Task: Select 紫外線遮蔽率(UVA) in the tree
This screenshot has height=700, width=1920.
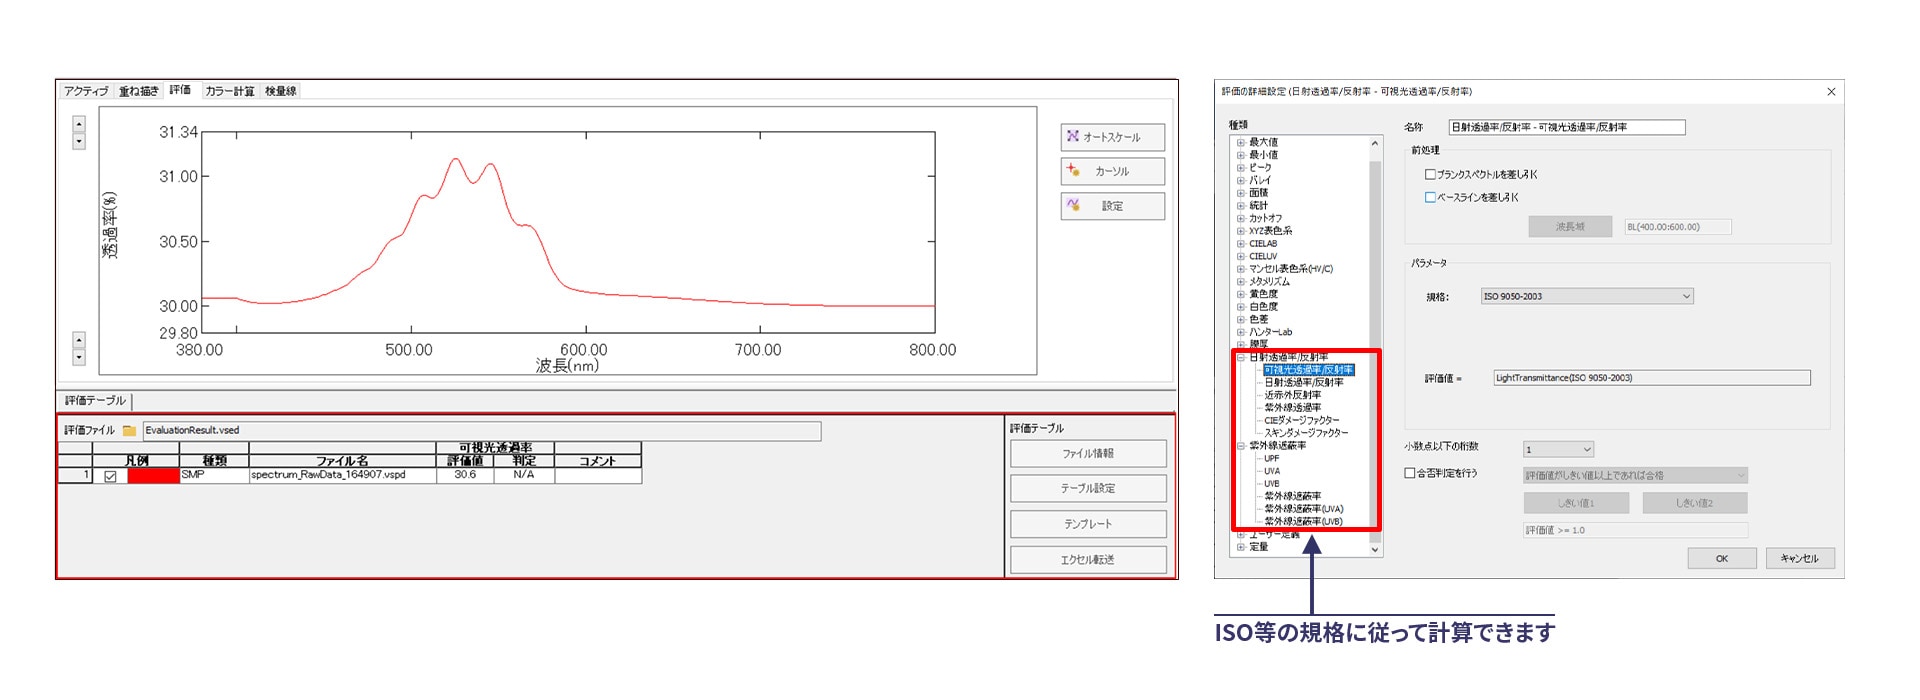Action: 1304,509
